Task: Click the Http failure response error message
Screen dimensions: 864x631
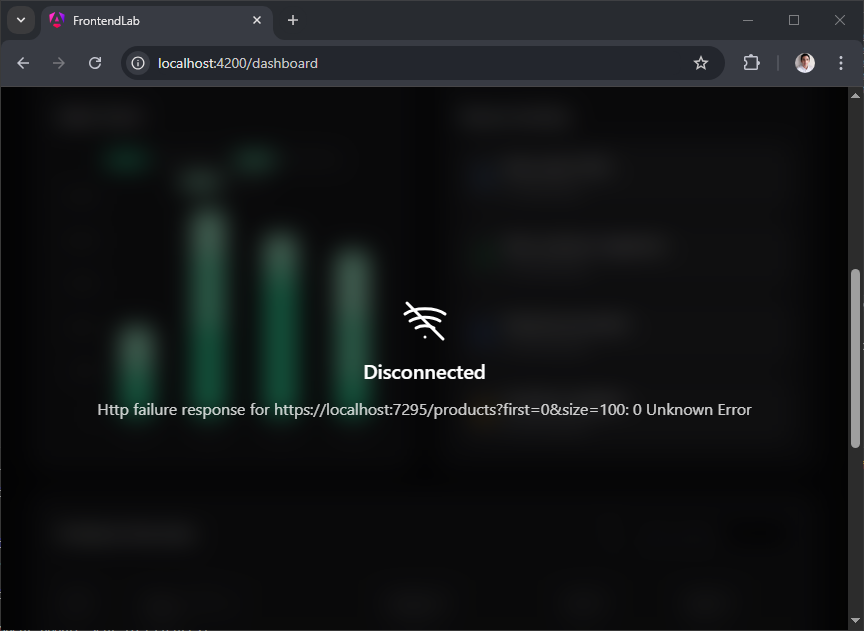Action: click(424, 409)
